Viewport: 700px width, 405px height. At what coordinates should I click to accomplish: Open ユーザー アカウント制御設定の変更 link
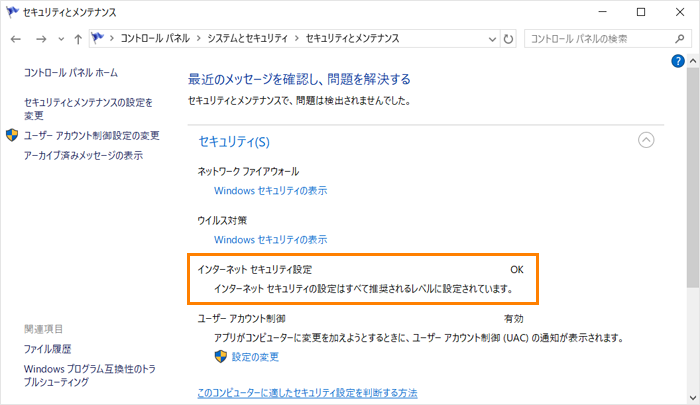(92, 135)
